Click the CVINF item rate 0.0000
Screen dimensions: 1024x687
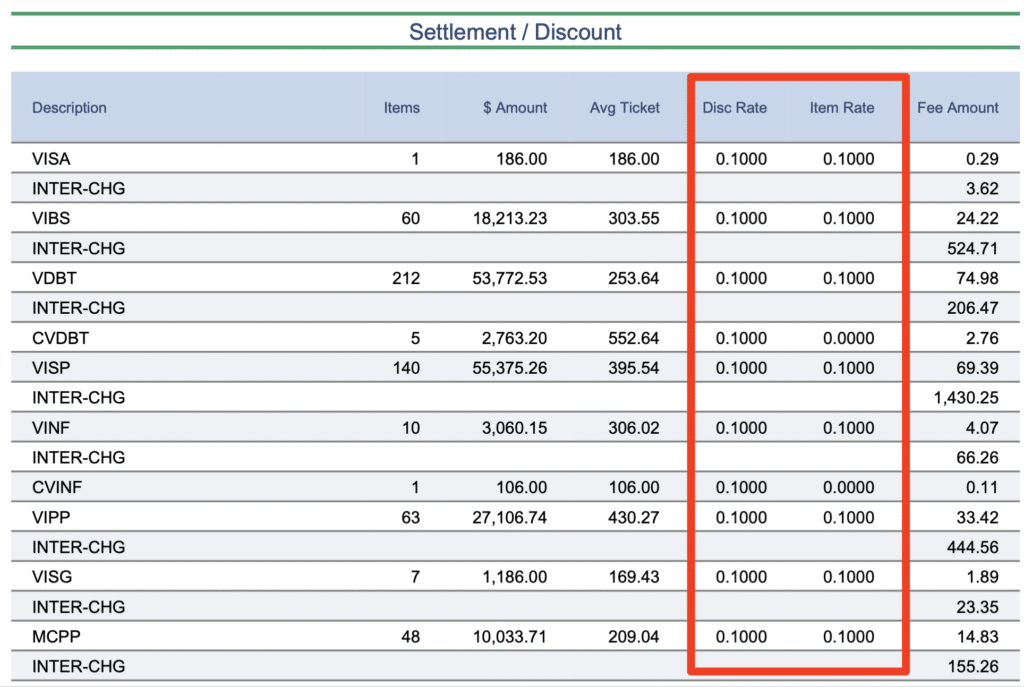point(848,488)
